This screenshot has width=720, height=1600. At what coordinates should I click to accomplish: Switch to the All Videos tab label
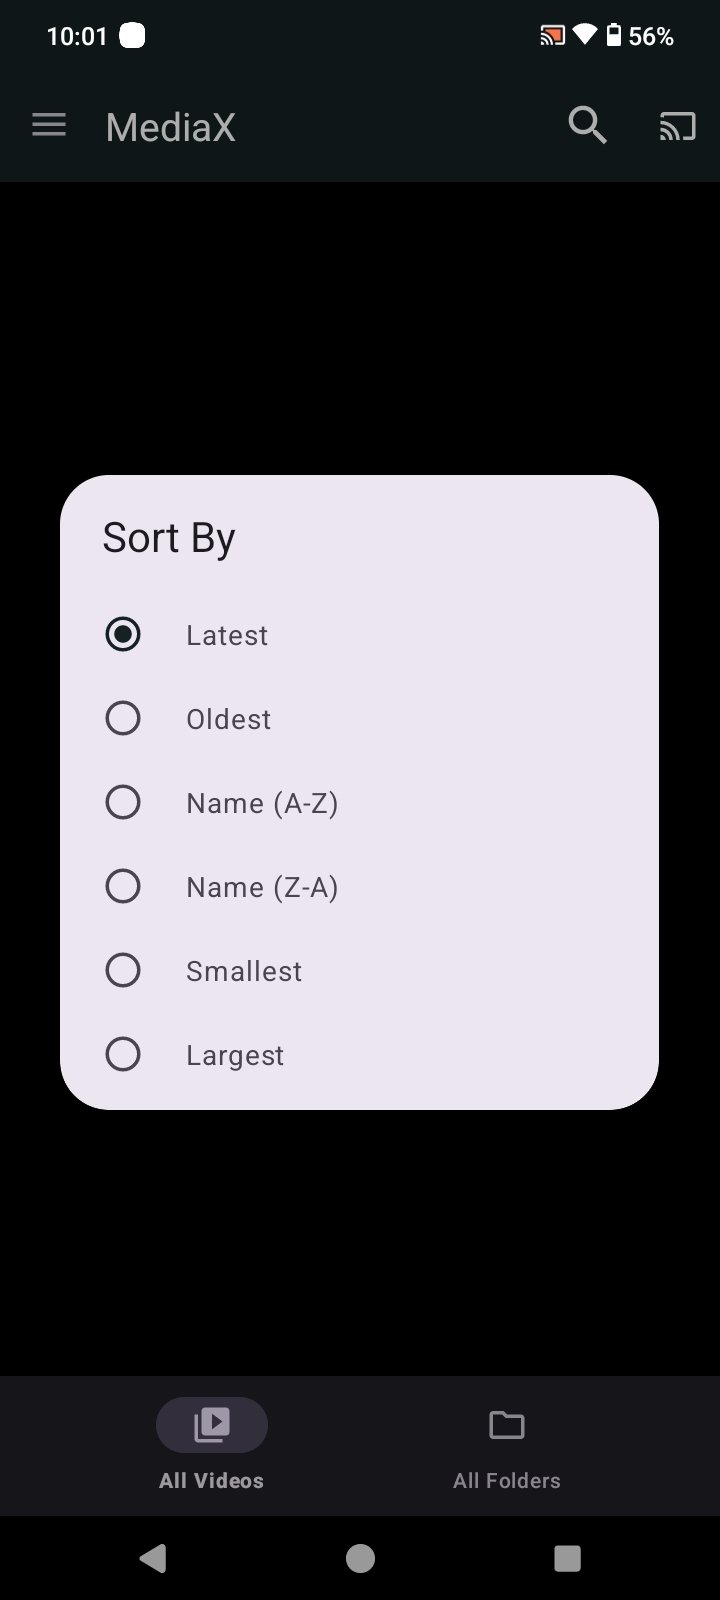(x=211, y=1481)
